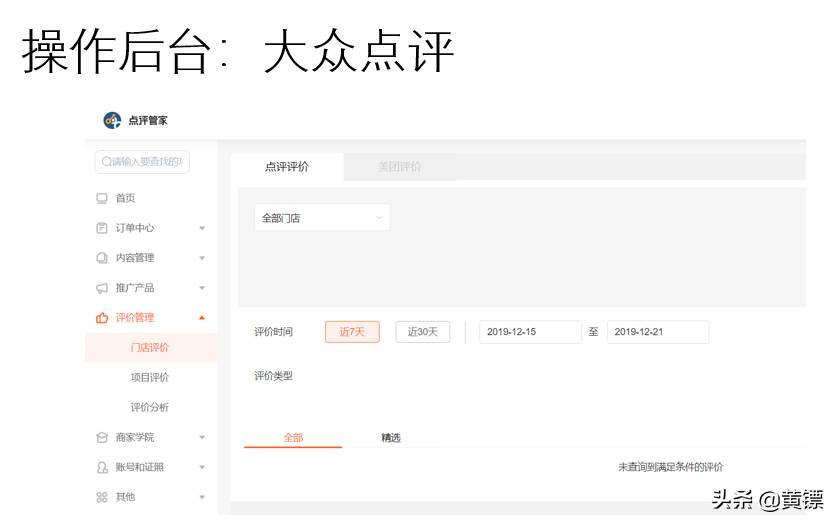Click the 订单中心 clipboard icon

102,228
